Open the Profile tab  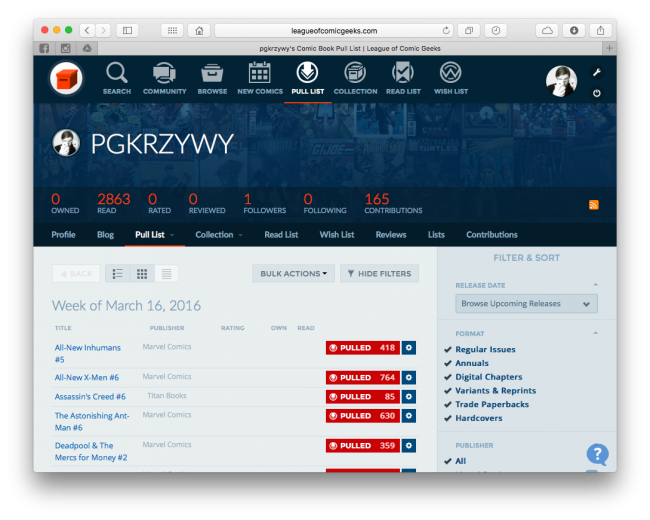(63, 235)
